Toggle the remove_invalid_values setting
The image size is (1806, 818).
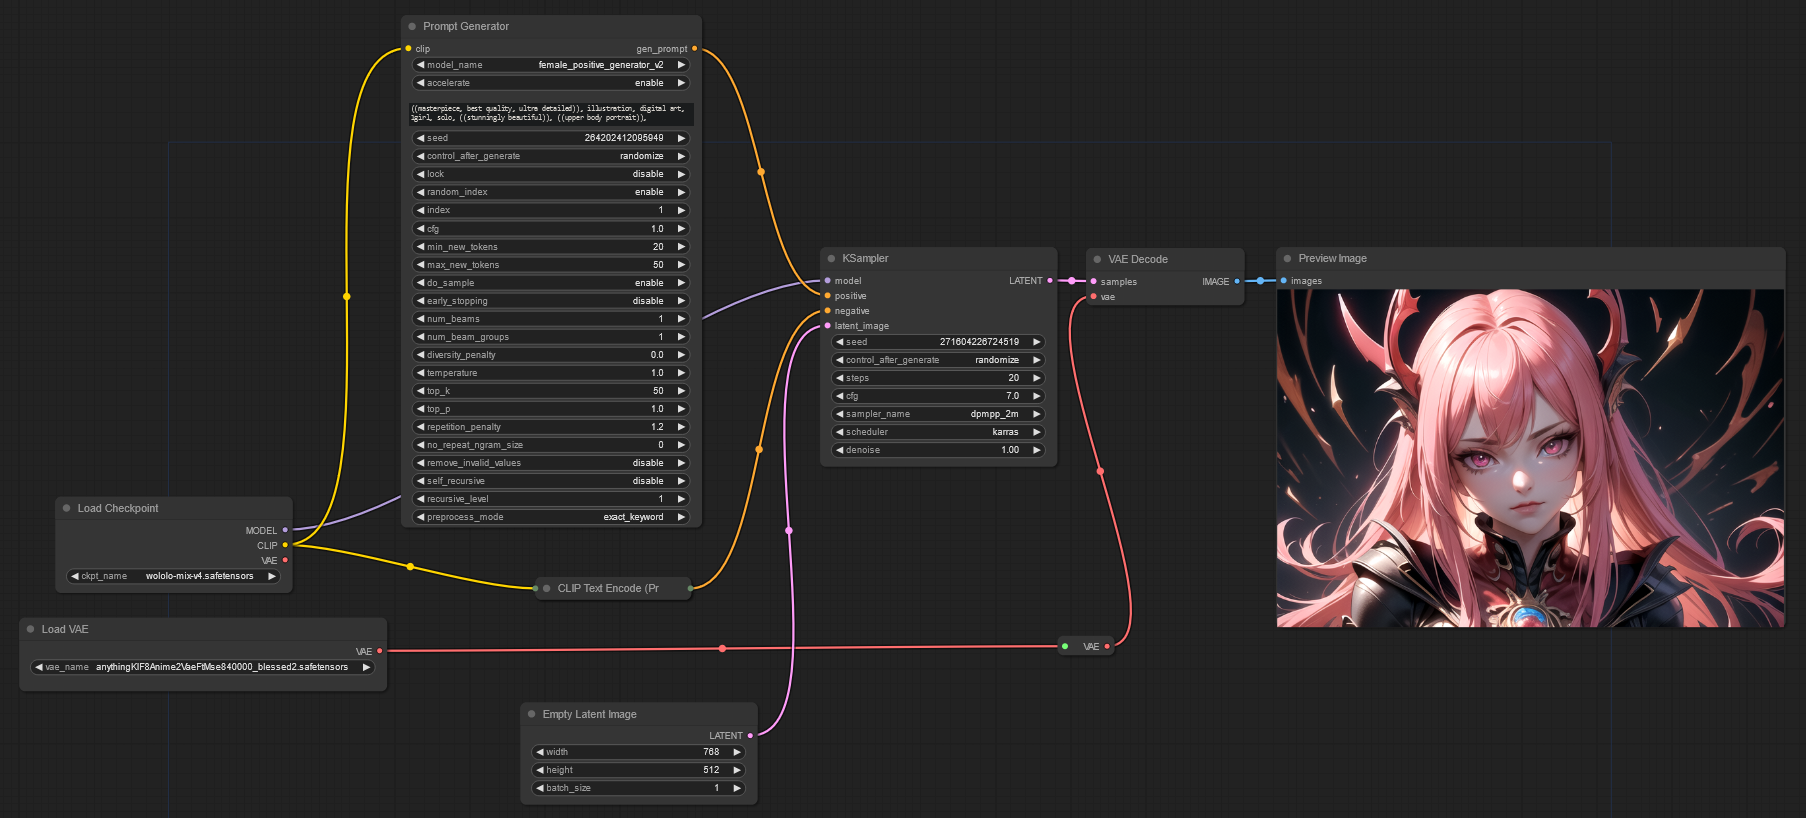pos(551,463)
